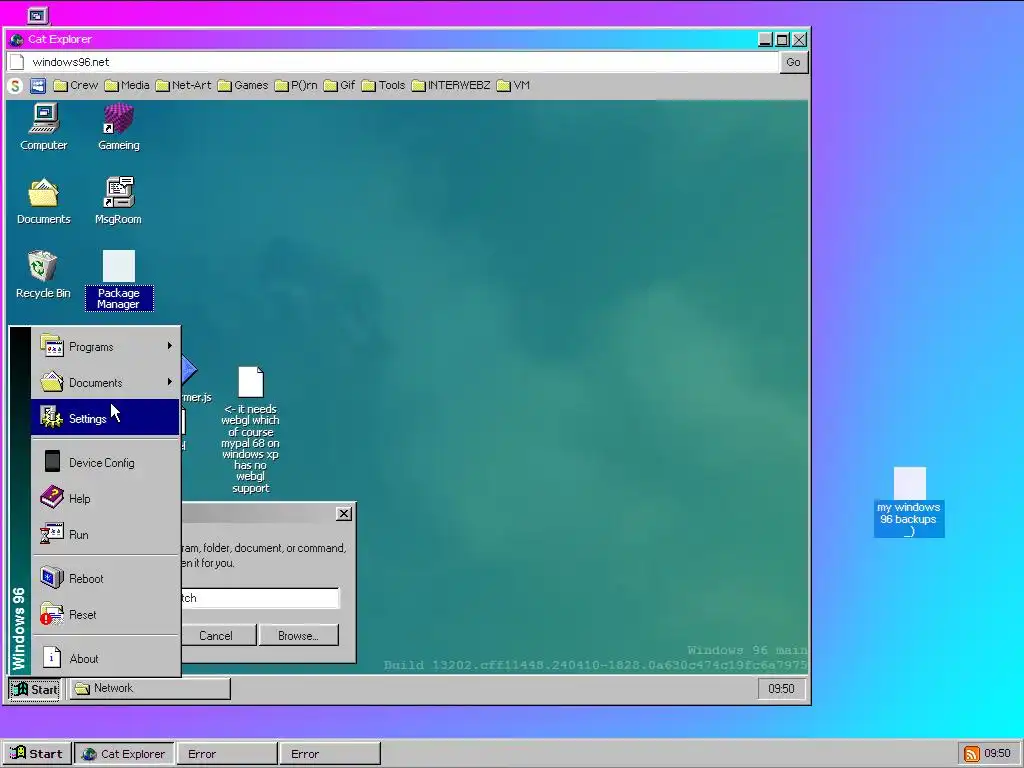
Task: Open the INTERWEBZ bookmarks folder
Action: click(451, 86)
